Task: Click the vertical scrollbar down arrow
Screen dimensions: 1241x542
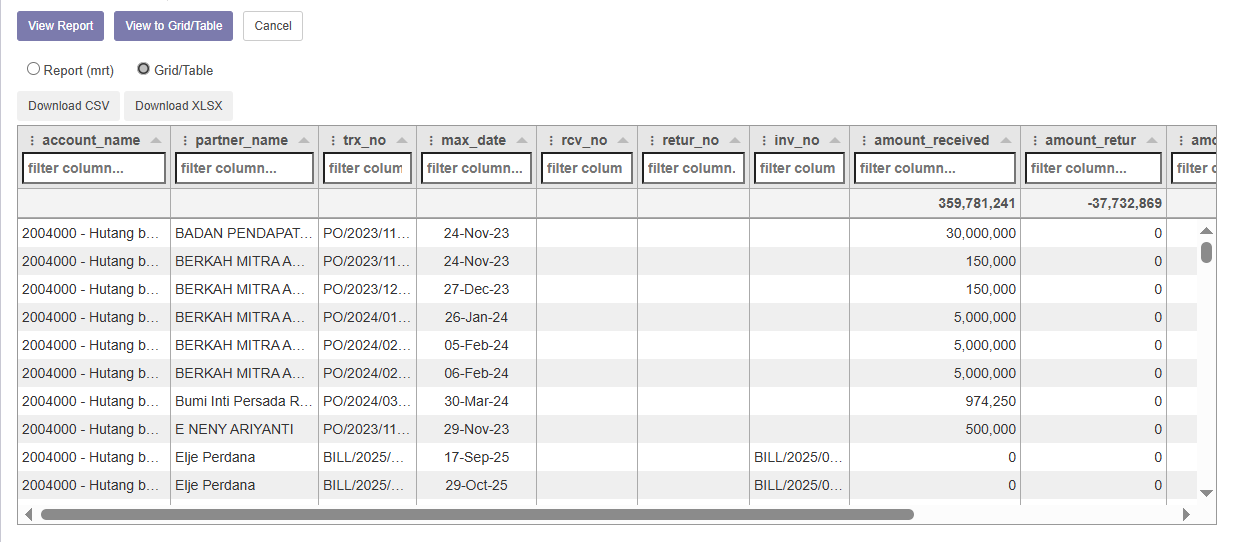Action: coord(1206,493)
